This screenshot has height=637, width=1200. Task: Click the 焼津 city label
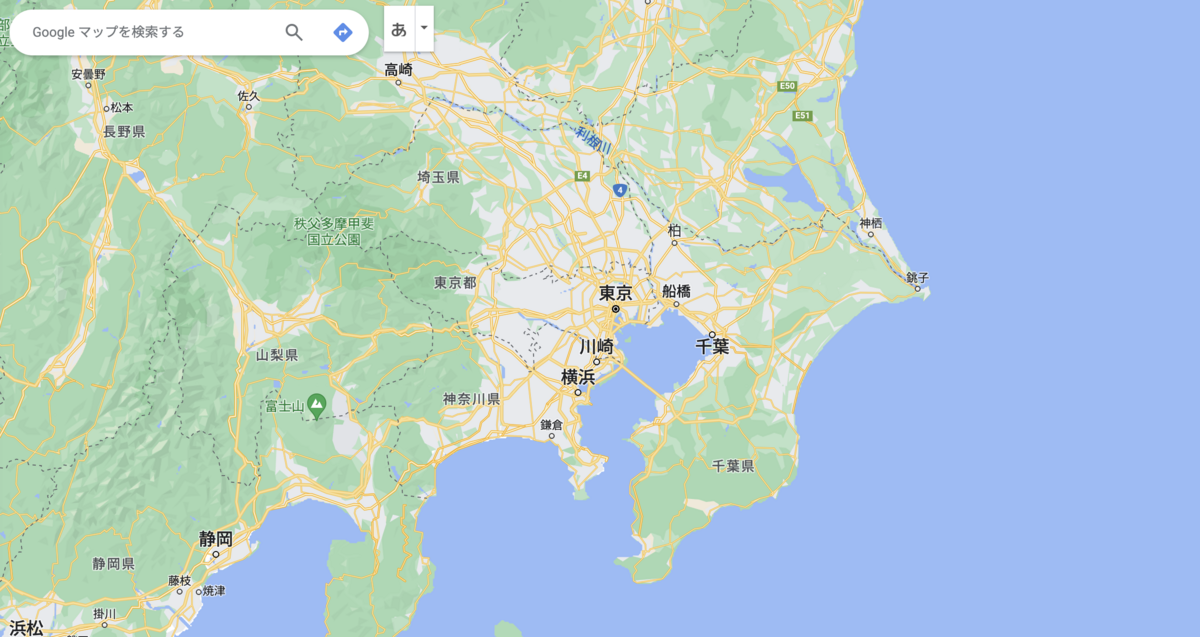213,591
